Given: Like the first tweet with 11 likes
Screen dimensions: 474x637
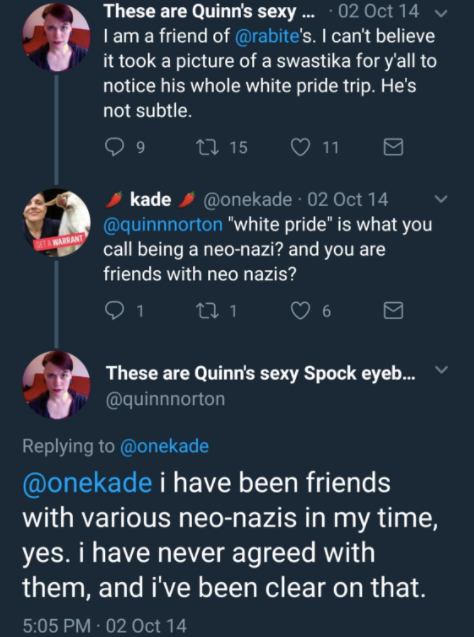Looking at the screenshot, I should coord(300,147).
